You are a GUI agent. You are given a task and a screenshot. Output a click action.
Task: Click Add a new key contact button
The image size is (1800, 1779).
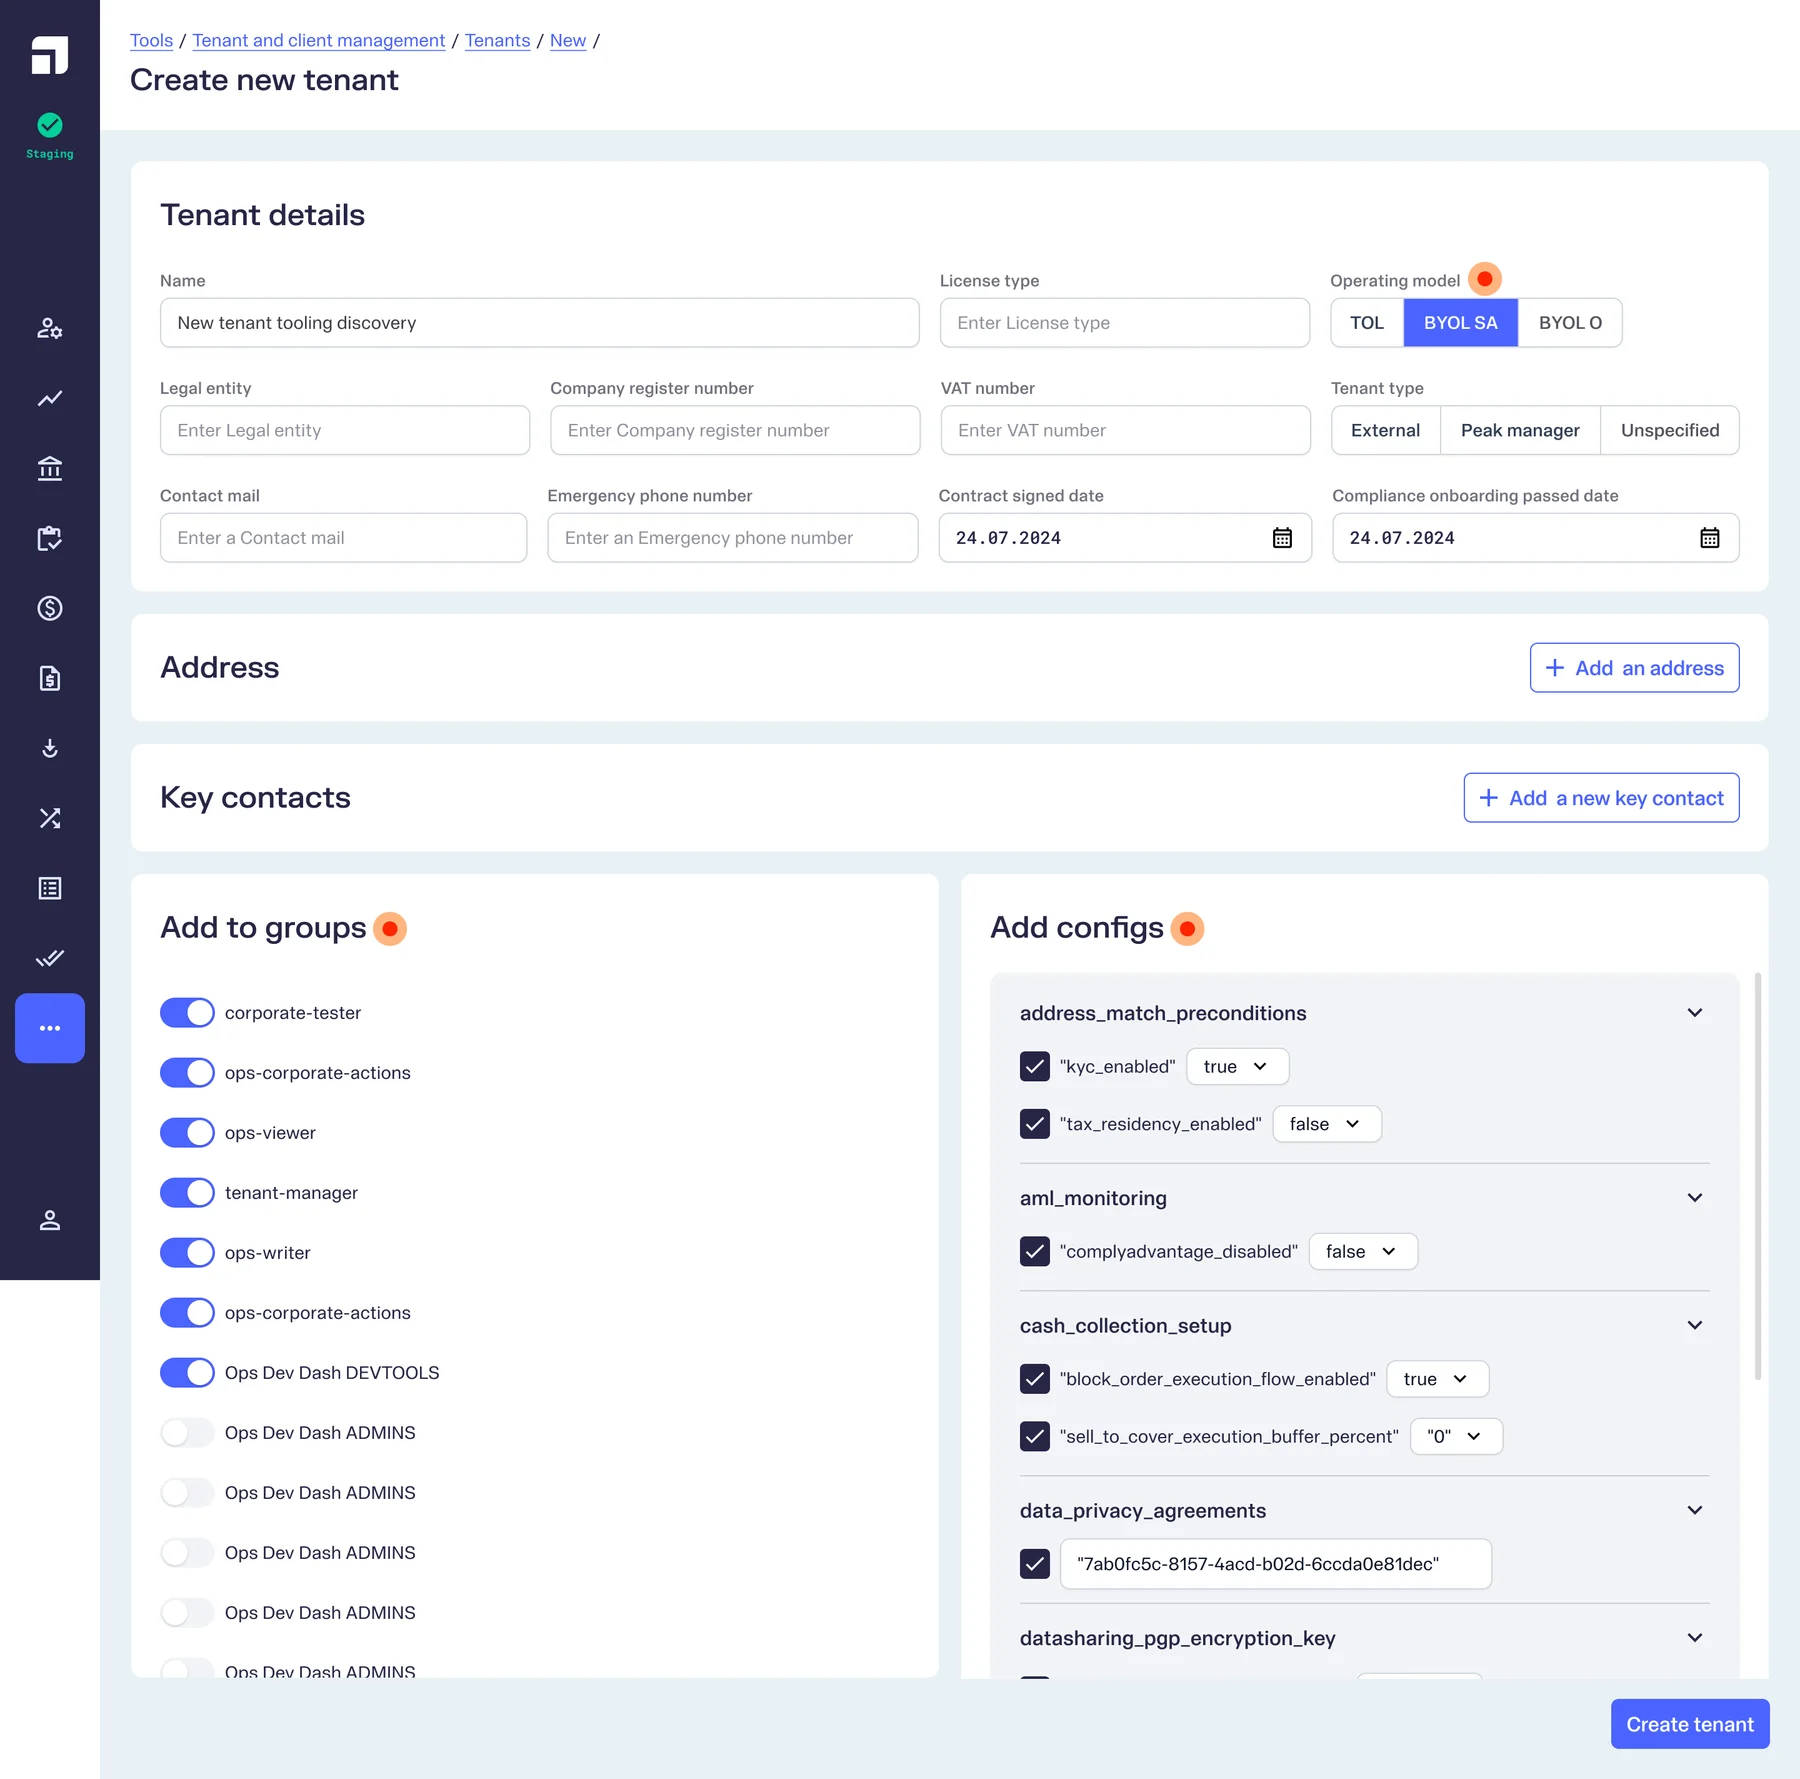tap(1601, 798)
